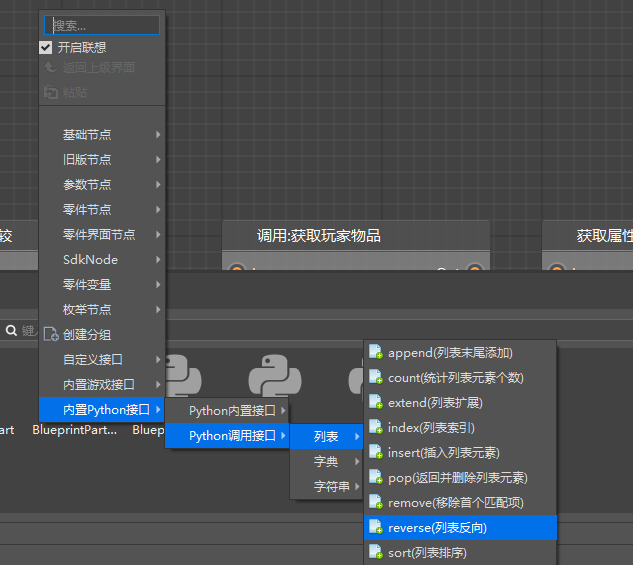
Task: Click the output pin on 调用:获取玩家物品 node
Action: click(475, 267)
